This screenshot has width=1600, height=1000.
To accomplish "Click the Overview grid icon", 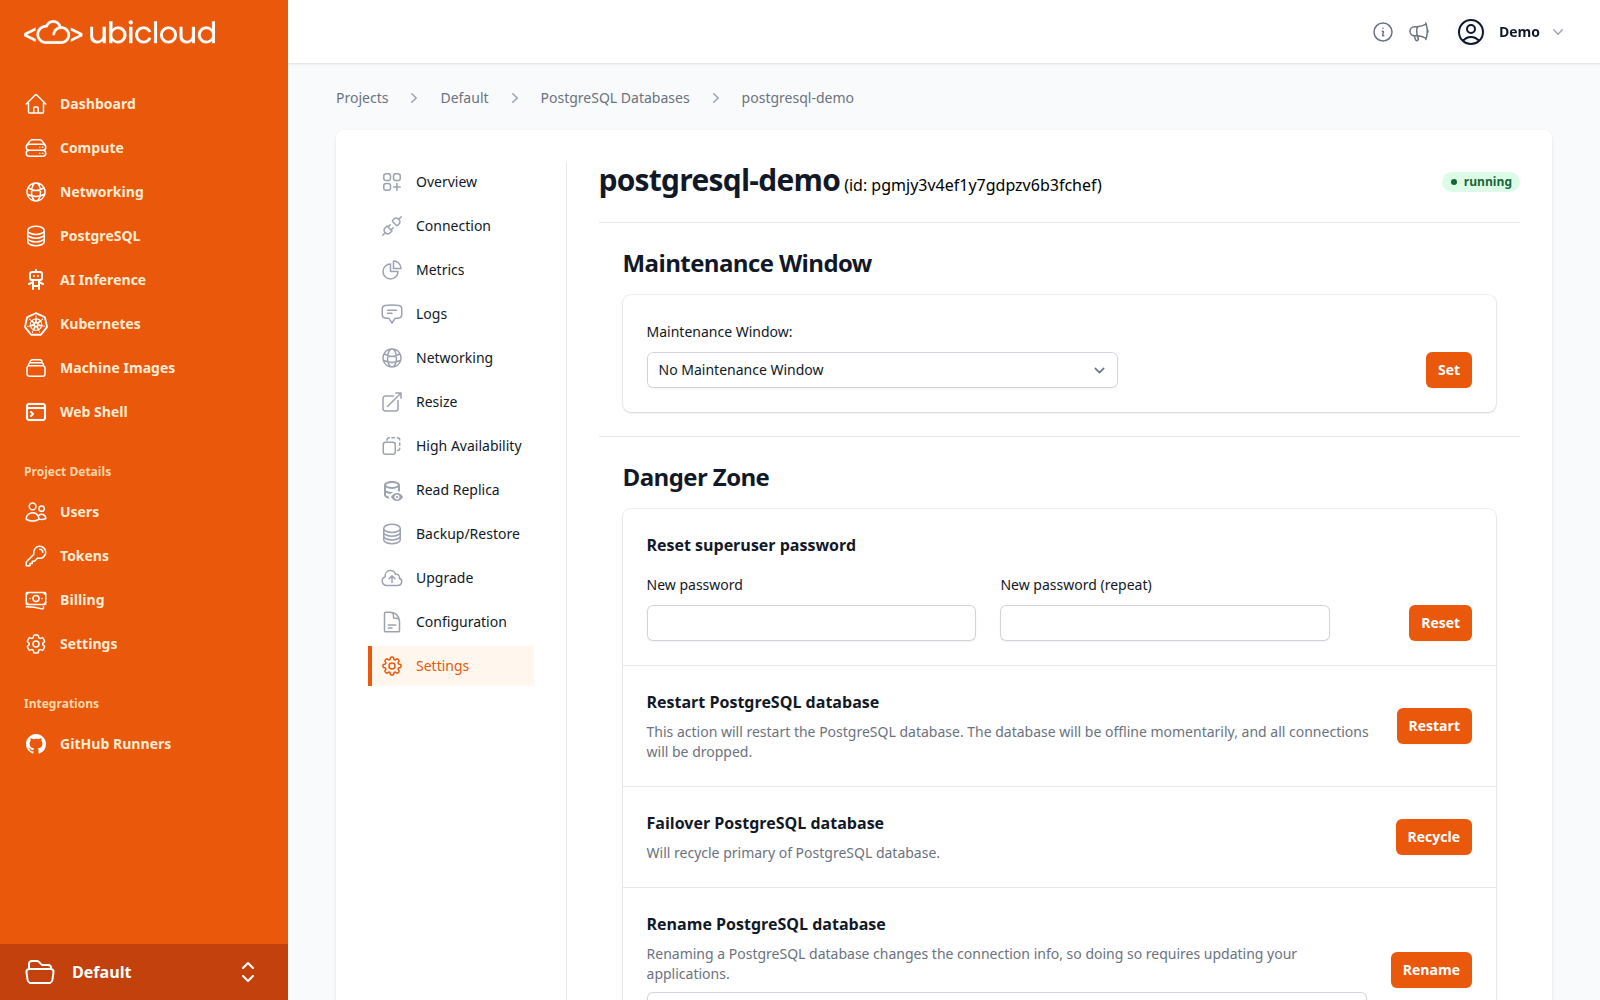I will (392, 182).
